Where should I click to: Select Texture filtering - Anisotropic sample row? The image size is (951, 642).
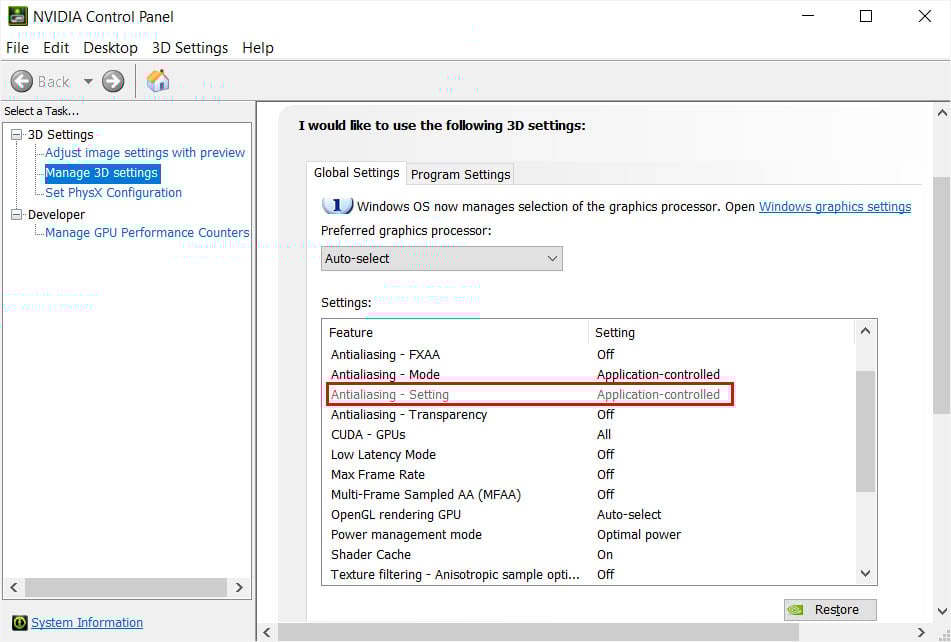(x=588, y=575)
